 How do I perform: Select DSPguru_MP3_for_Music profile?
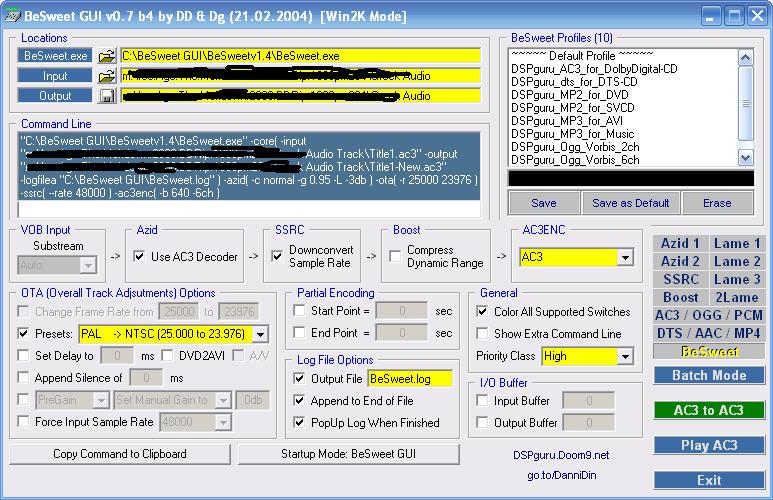click(x=572, y=134)
